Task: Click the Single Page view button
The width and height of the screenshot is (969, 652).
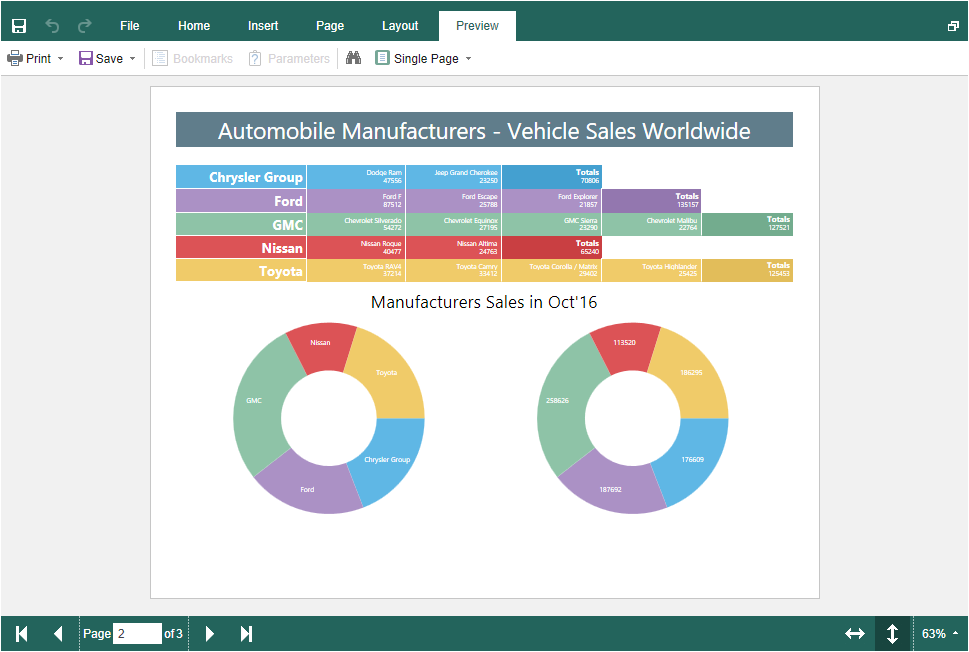Action: click(x=417, y=58)
